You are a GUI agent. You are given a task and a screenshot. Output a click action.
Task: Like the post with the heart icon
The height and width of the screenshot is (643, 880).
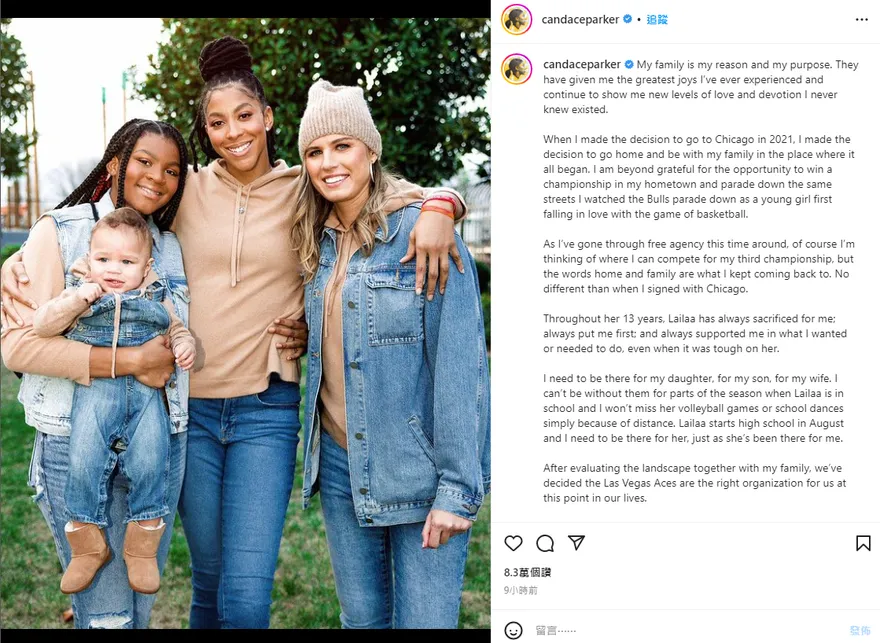coord(513,543)
